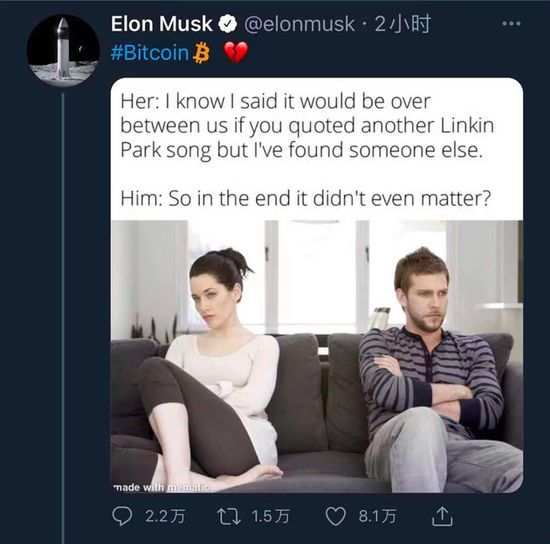
Task: Click the #Bitcoin hashtag link
Action: tap(150, 53)
